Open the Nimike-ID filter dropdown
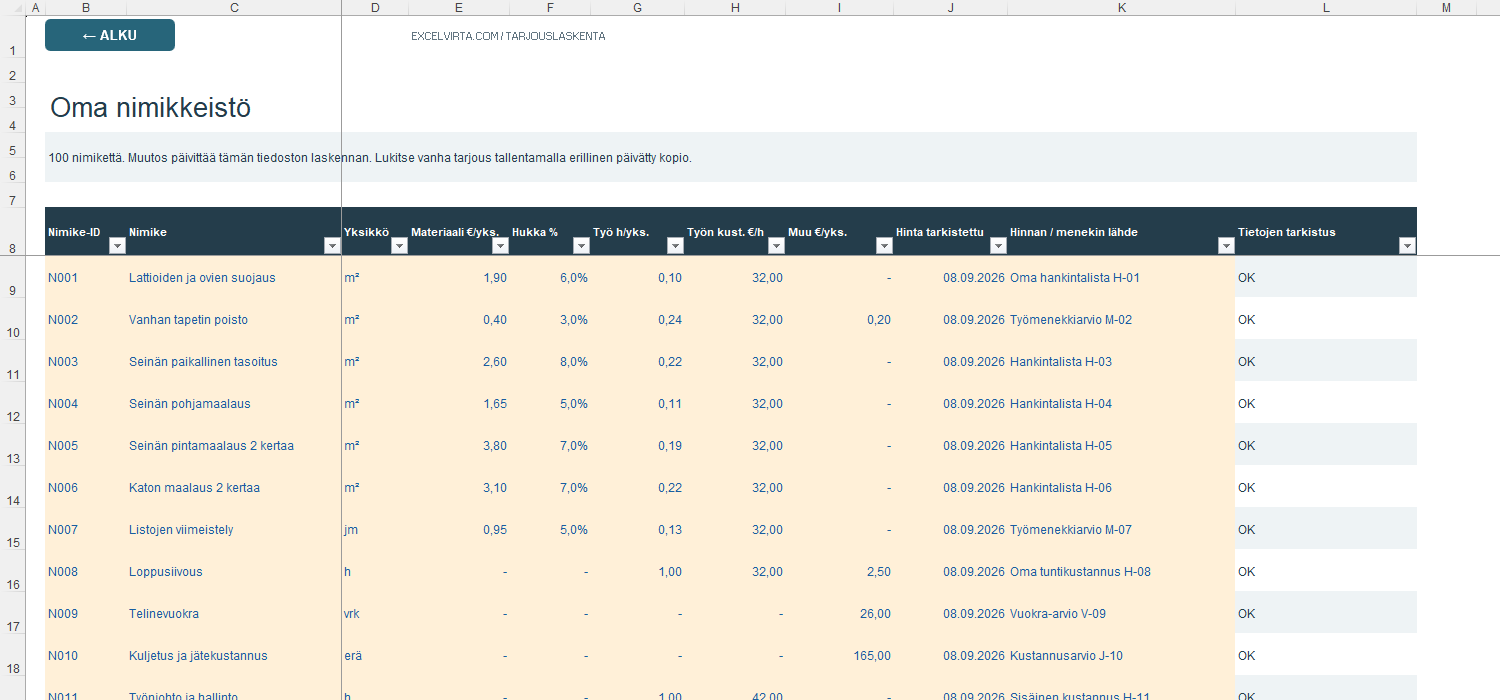This screenshot has height=700, width=1500. click(x=117, y=246)
